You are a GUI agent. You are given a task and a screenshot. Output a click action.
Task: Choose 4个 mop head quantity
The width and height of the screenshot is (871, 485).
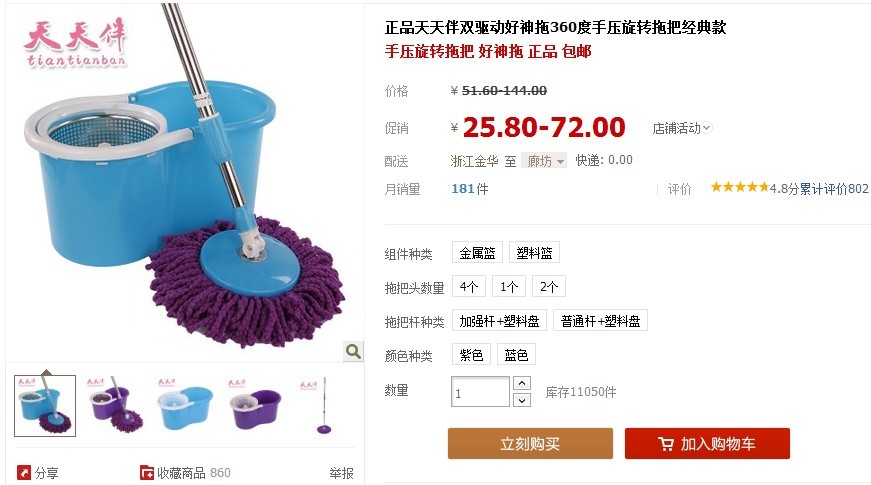(x=469, y=287)
